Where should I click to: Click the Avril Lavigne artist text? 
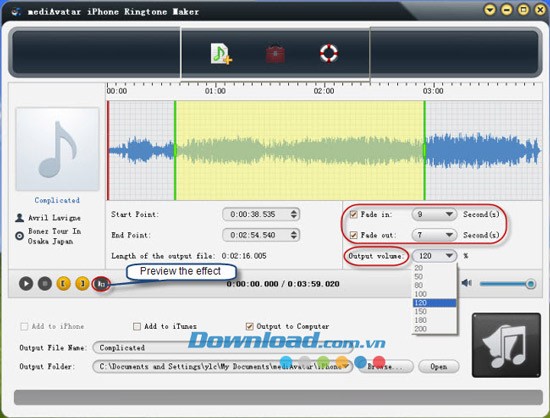coord(54,218)
